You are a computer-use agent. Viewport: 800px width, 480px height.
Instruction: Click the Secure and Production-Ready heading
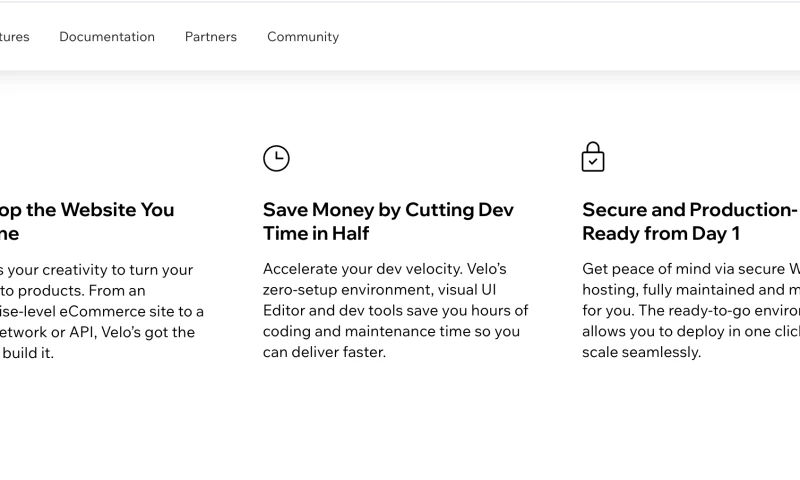pyautogui.click(x=690, y=210)
